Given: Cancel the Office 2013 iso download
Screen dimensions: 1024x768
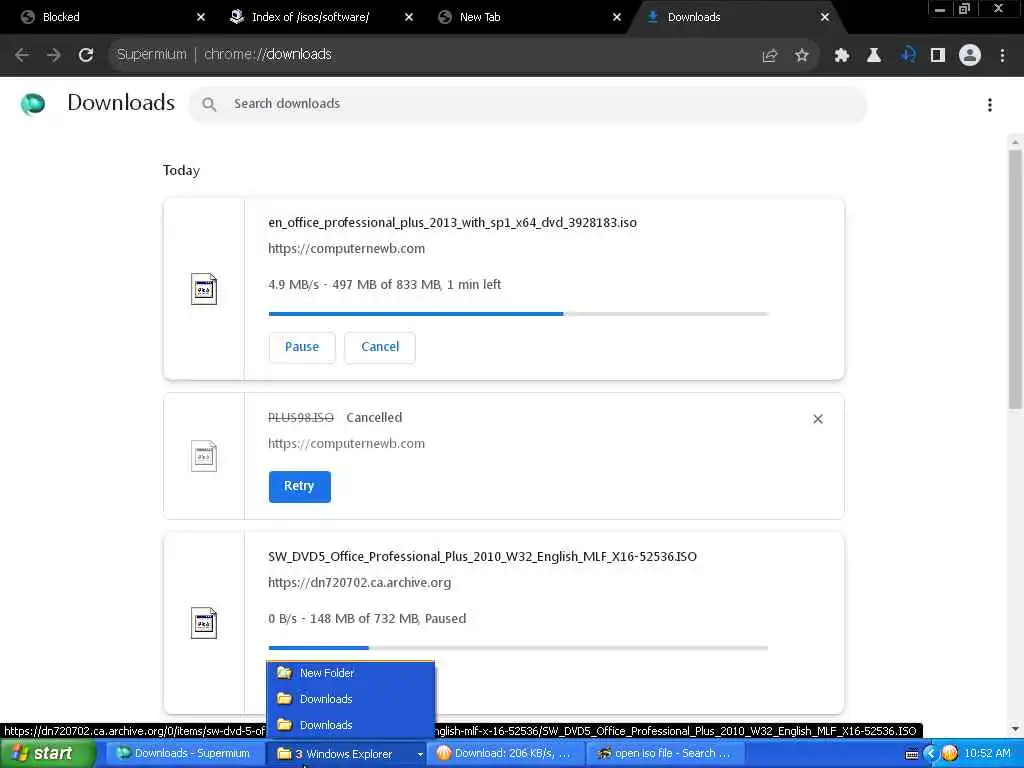Looking at the screenshot, I should (x=380, y=347).
